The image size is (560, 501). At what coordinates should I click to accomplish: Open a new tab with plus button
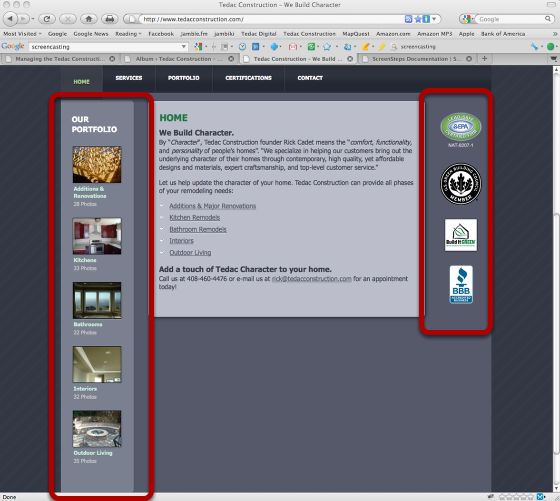(x=484, y=59)
